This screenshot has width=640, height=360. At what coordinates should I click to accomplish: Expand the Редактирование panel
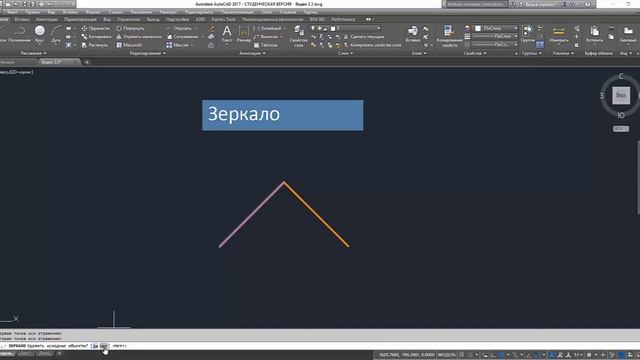click(148, 53)
